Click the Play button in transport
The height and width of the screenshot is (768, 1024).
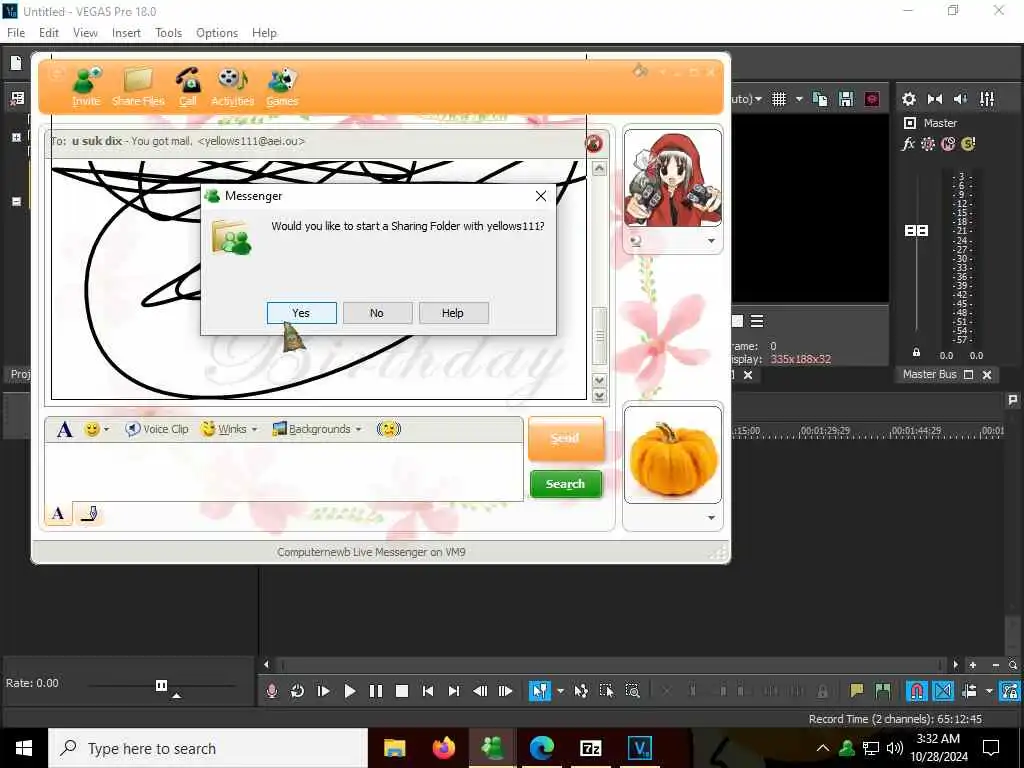pos(349,691)
